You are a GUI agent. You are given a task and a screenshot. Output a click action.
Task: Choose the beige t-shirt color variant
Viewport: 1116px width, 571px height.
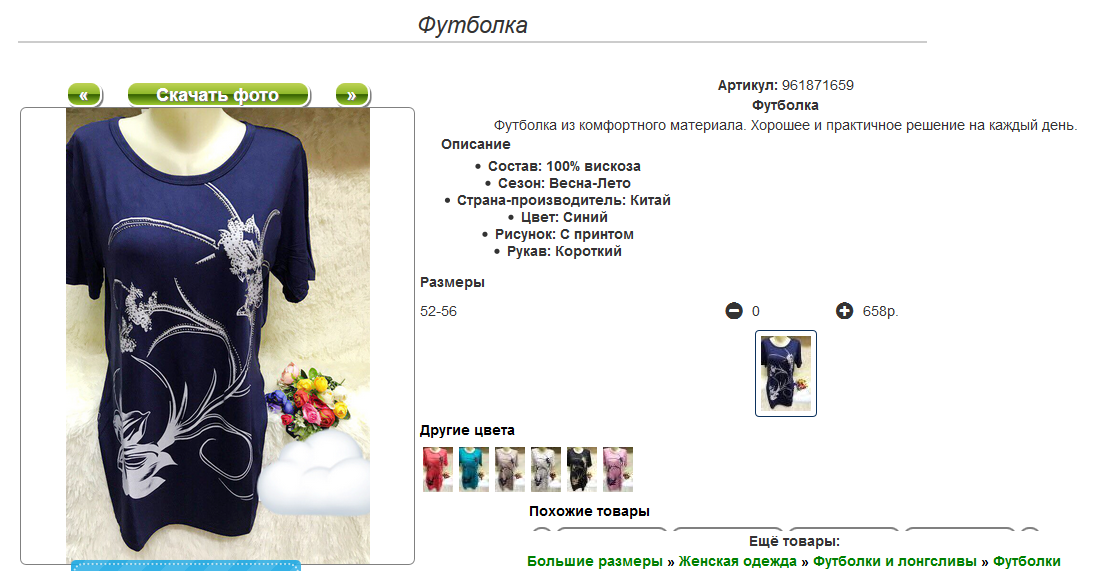[510, 469]
